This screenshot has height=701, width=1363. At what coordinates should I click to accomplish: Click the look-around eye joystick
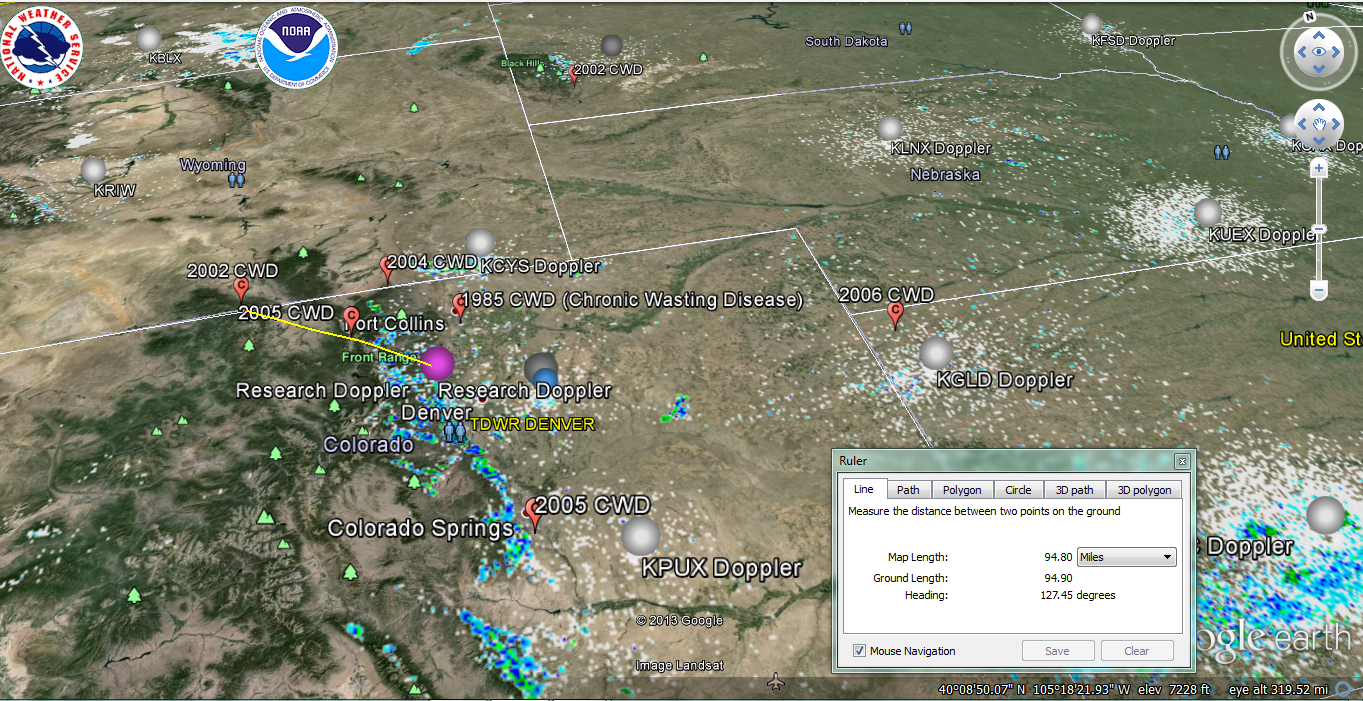click(x=1318, y=51)
